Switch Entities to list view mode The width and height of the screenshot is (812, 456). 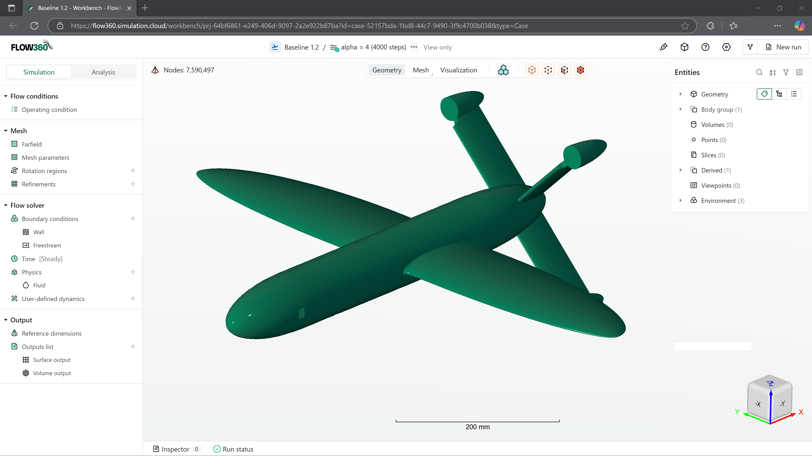[794, 94]
